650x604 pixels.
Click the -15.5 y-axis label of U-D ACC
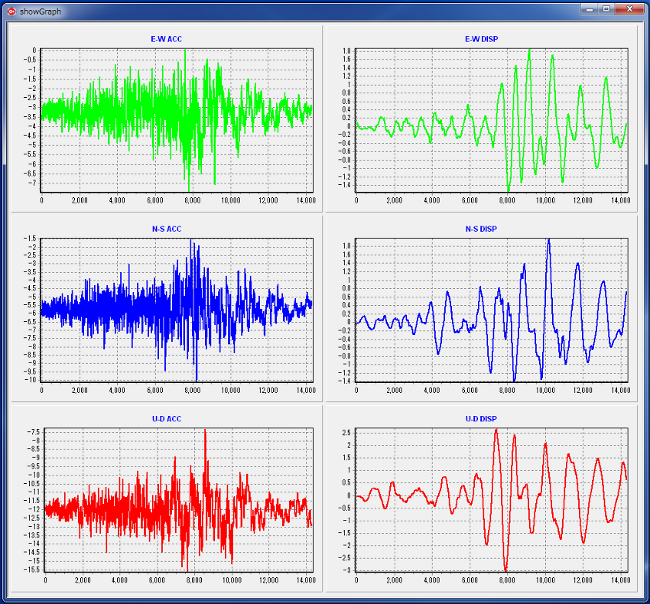[33, 570]
